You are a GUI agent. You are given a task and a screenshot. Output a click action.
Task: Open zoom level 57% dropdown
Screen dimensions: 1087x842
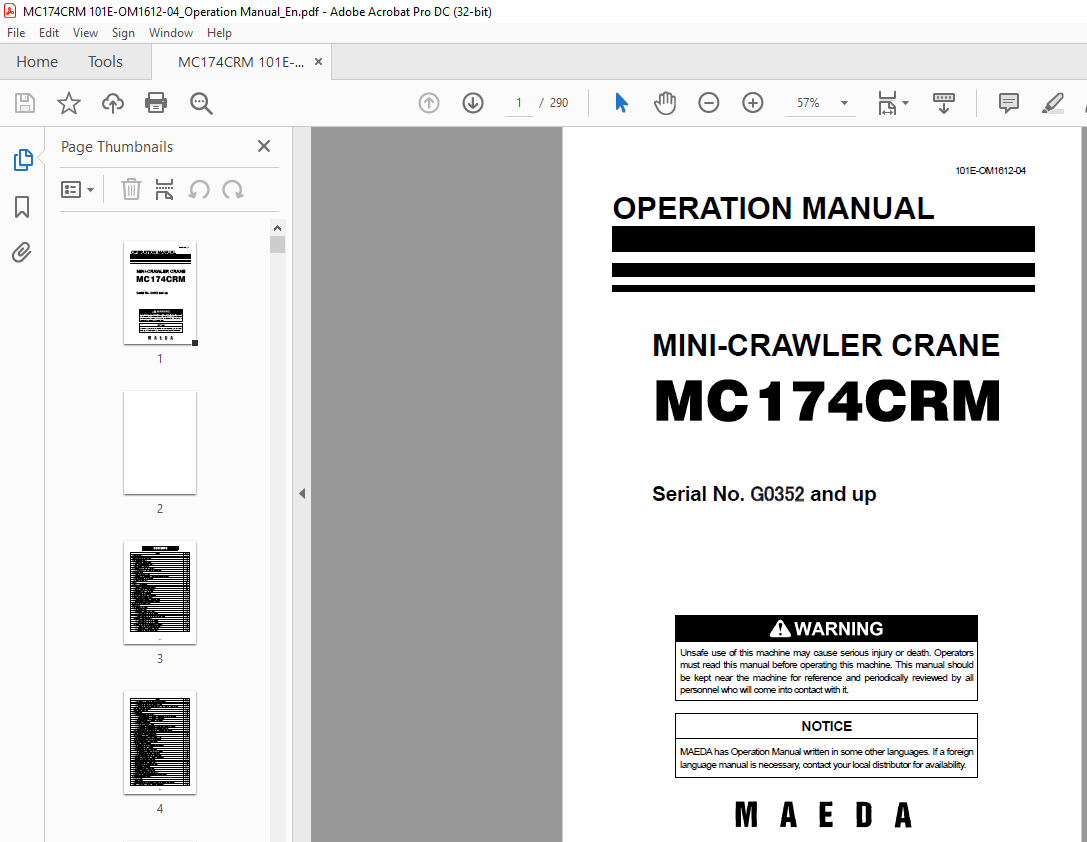click(844, 103)
